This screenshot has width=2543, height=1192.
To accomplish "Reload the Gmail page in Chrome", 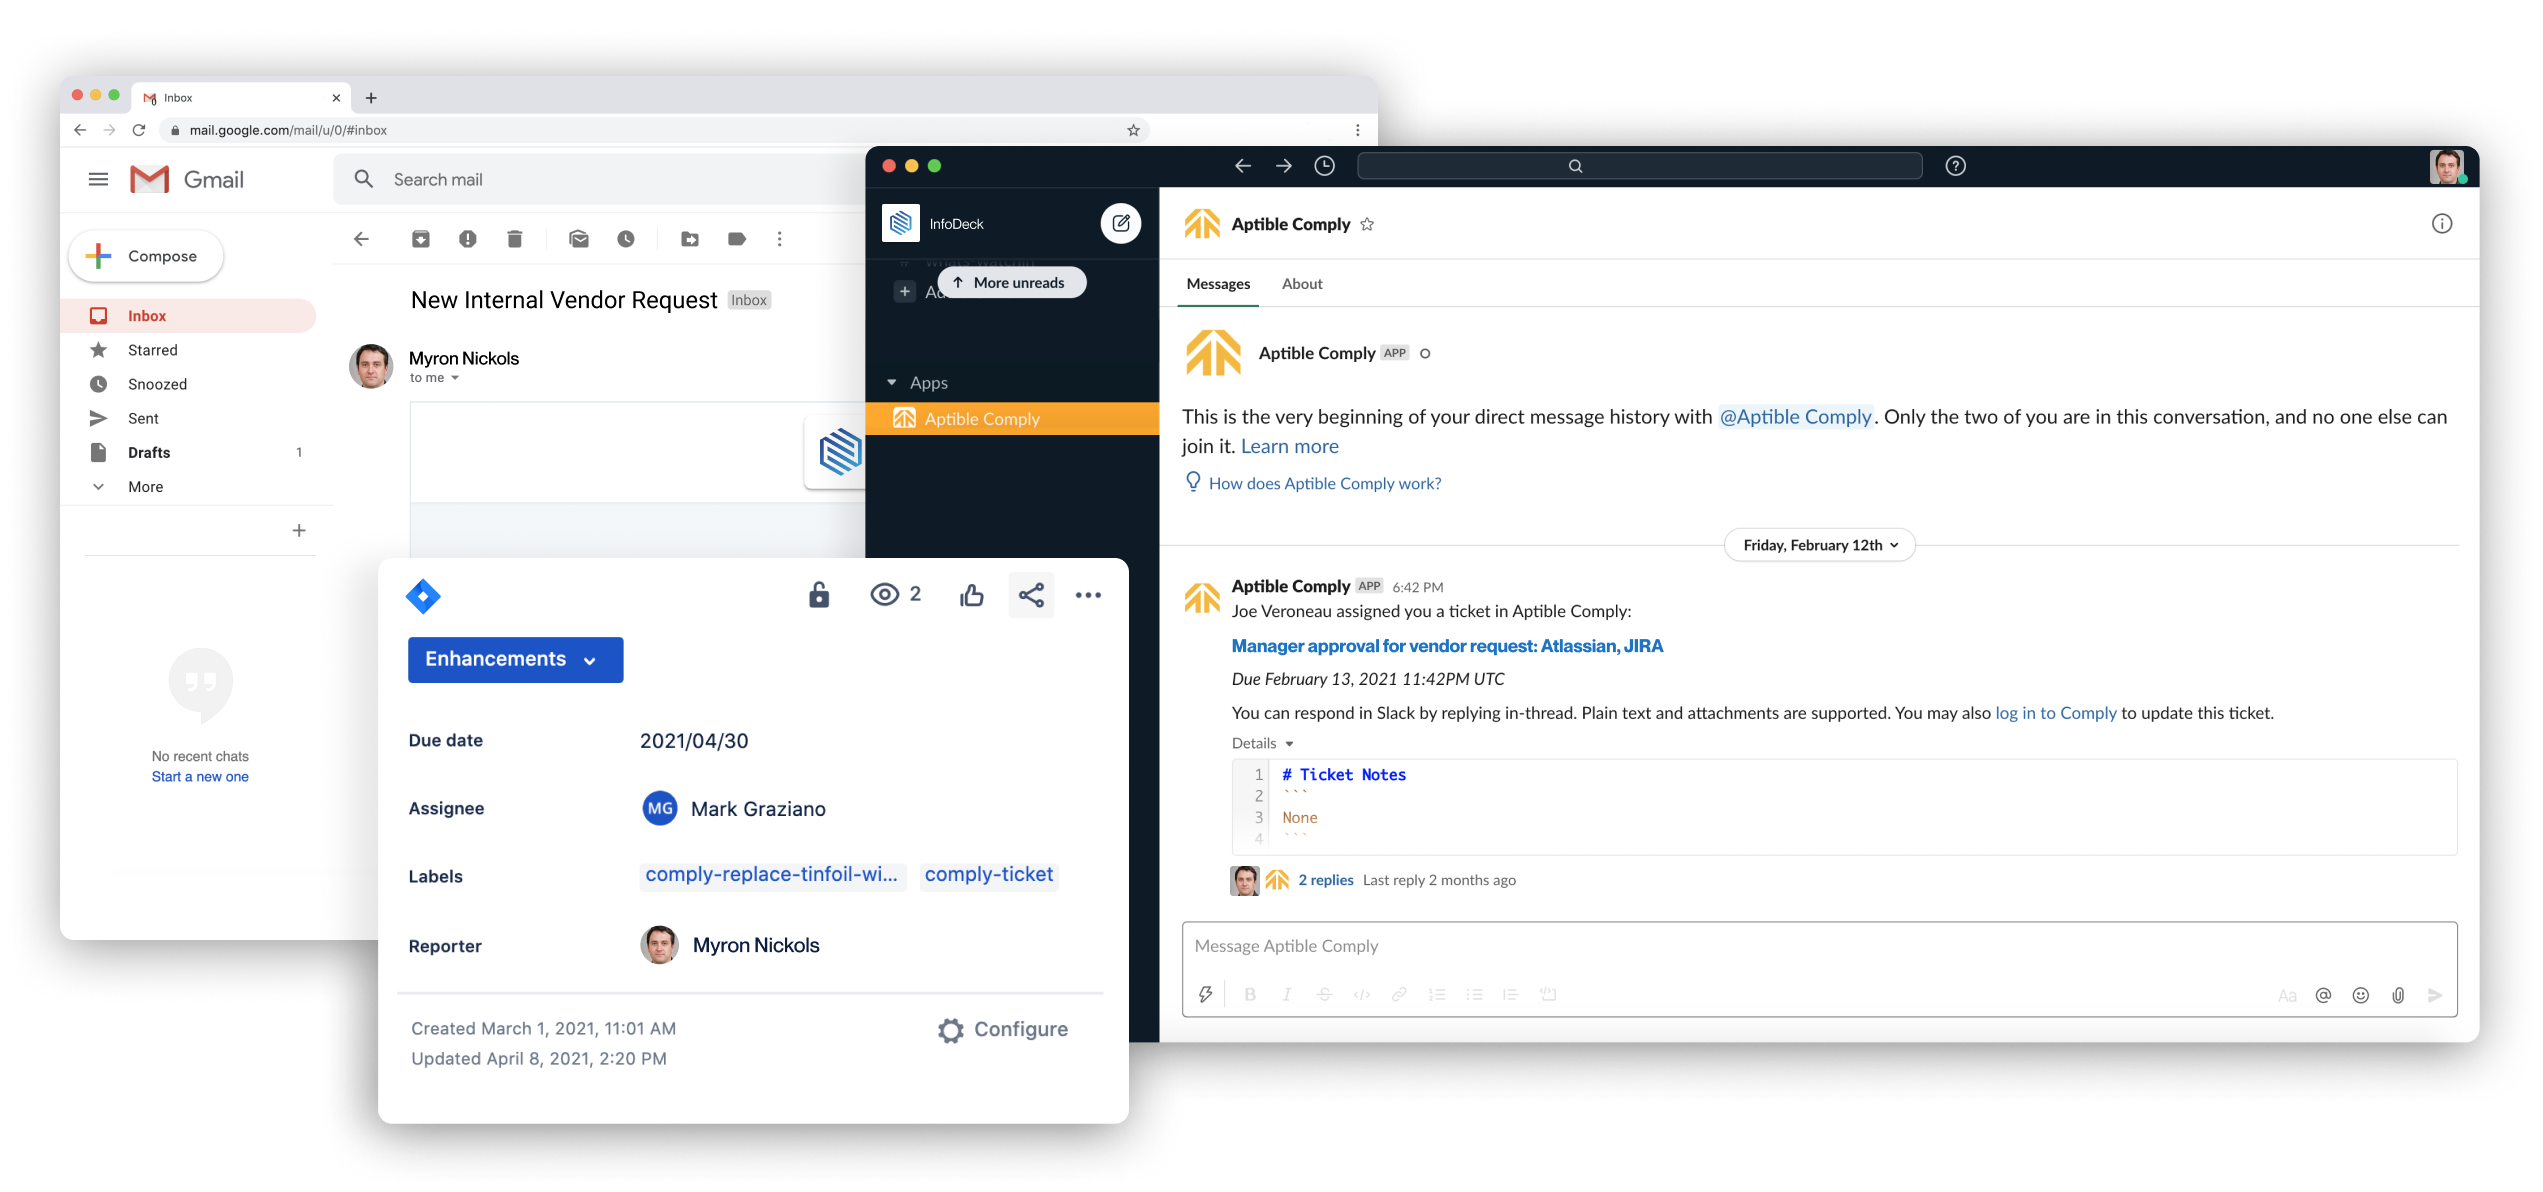I will [139, 130].
